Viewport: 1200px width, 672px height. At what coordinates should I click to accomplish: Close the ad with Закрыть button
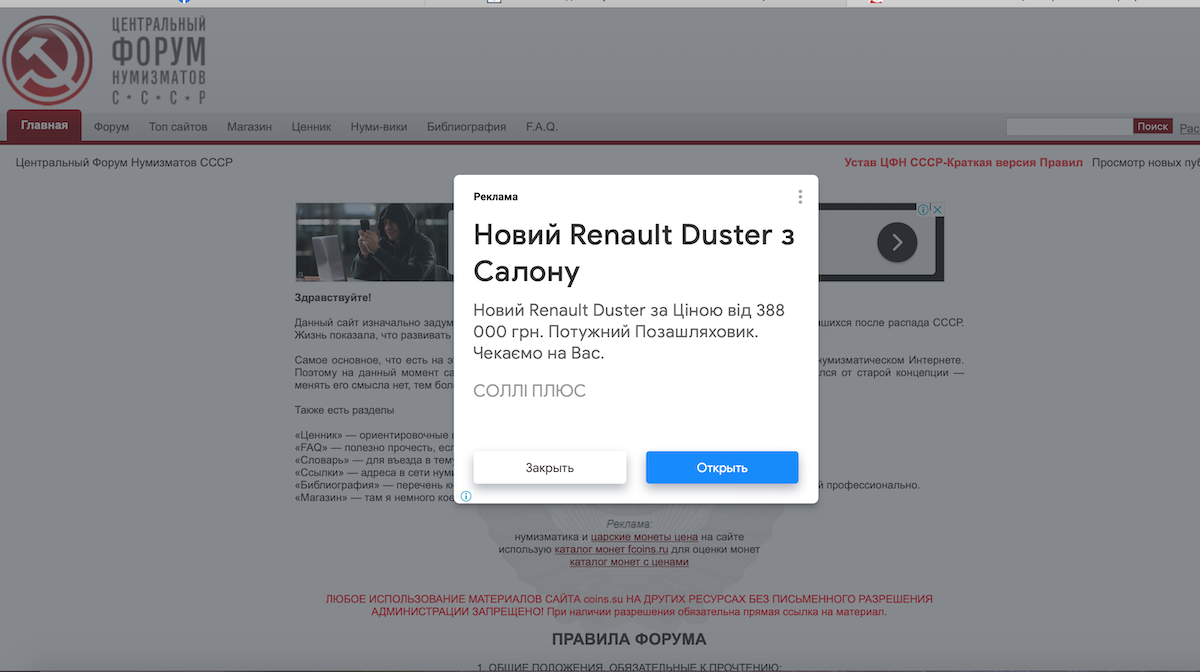[x=550, y=468]
